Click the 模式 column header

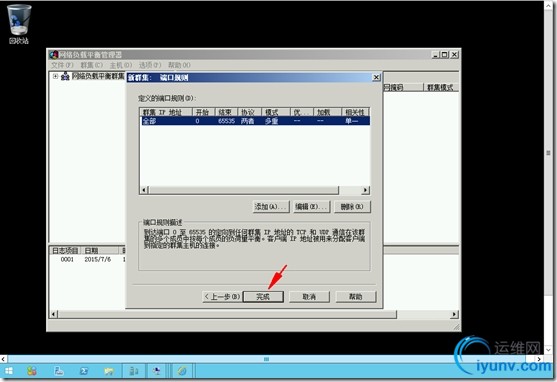[276, 112]
